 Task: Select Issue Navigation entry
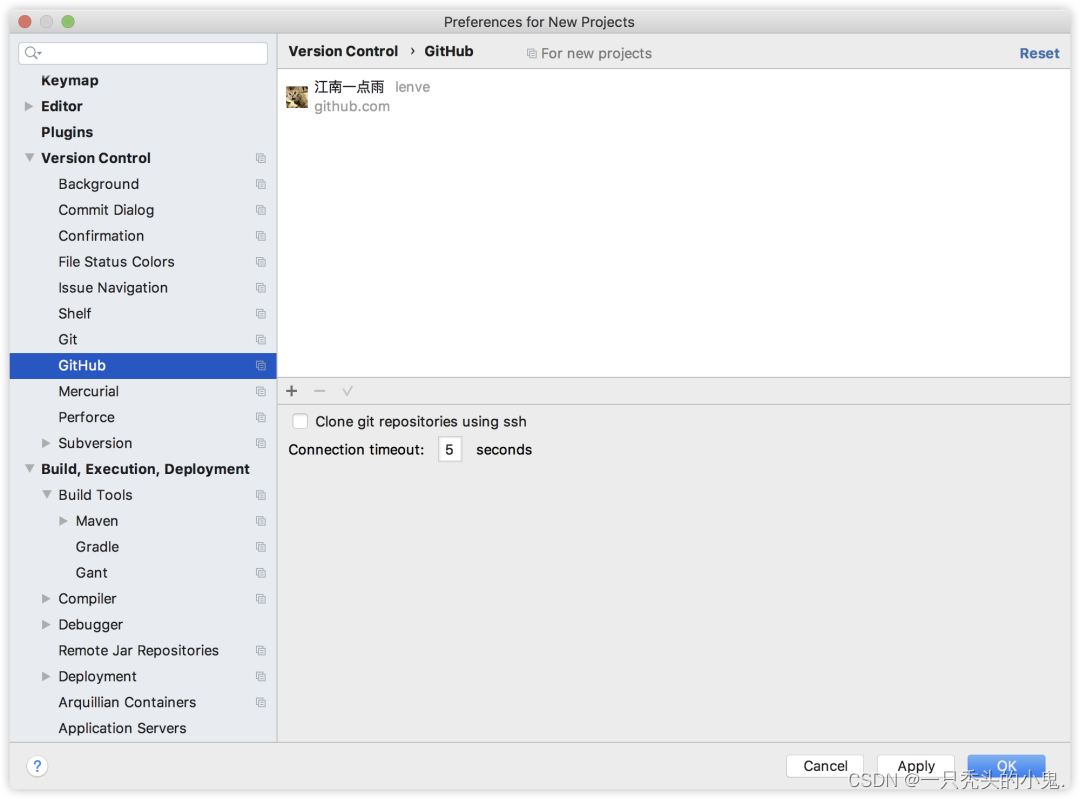point(113,288)
